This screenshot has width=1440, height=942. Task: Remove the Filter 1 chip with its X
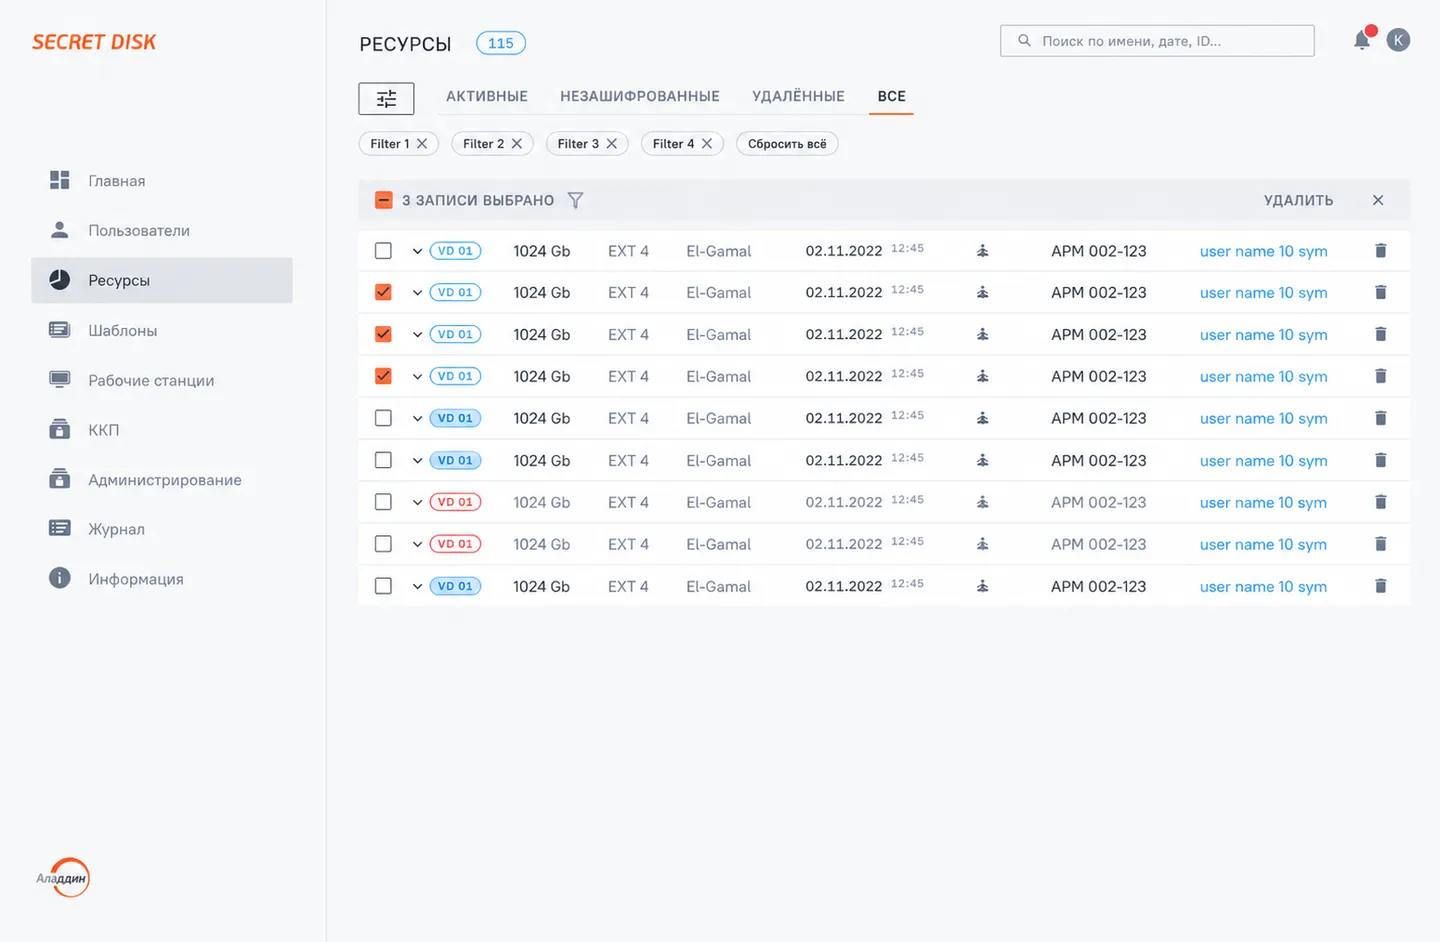(422, 144)
